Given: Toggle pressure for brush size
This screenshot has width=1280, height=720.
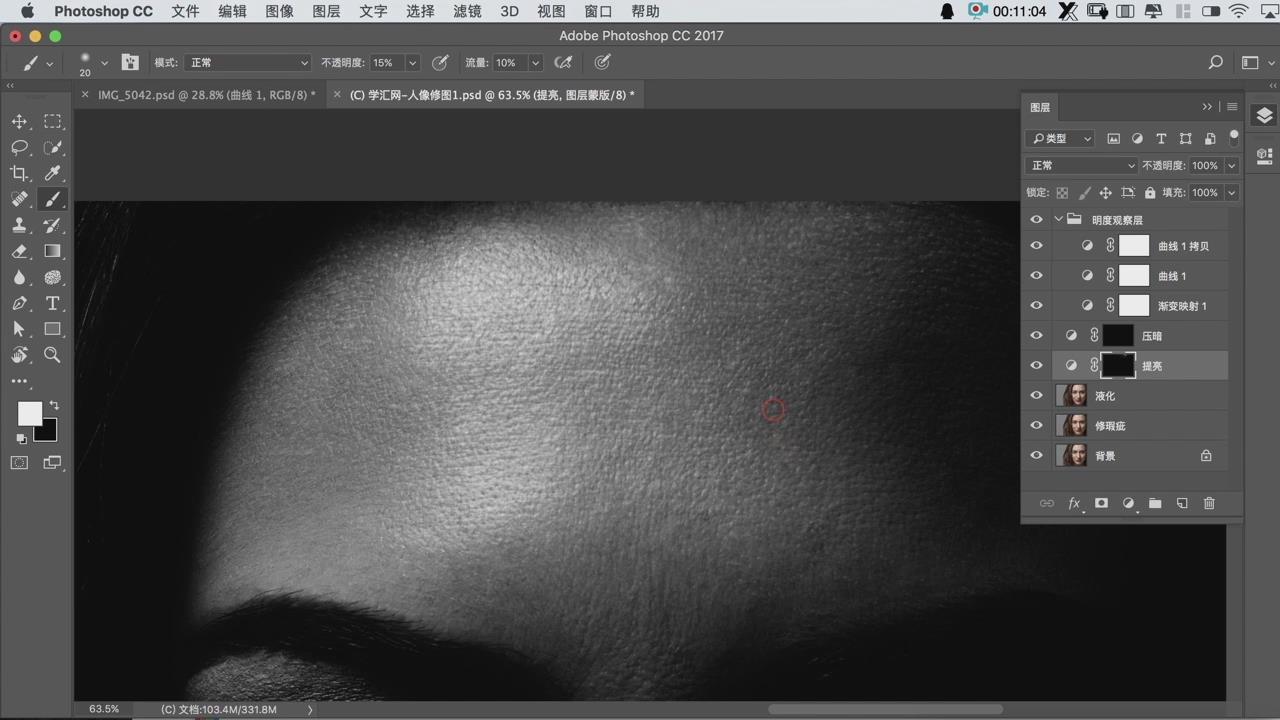Looking at the screenshot, I should [x=602, y=62].
